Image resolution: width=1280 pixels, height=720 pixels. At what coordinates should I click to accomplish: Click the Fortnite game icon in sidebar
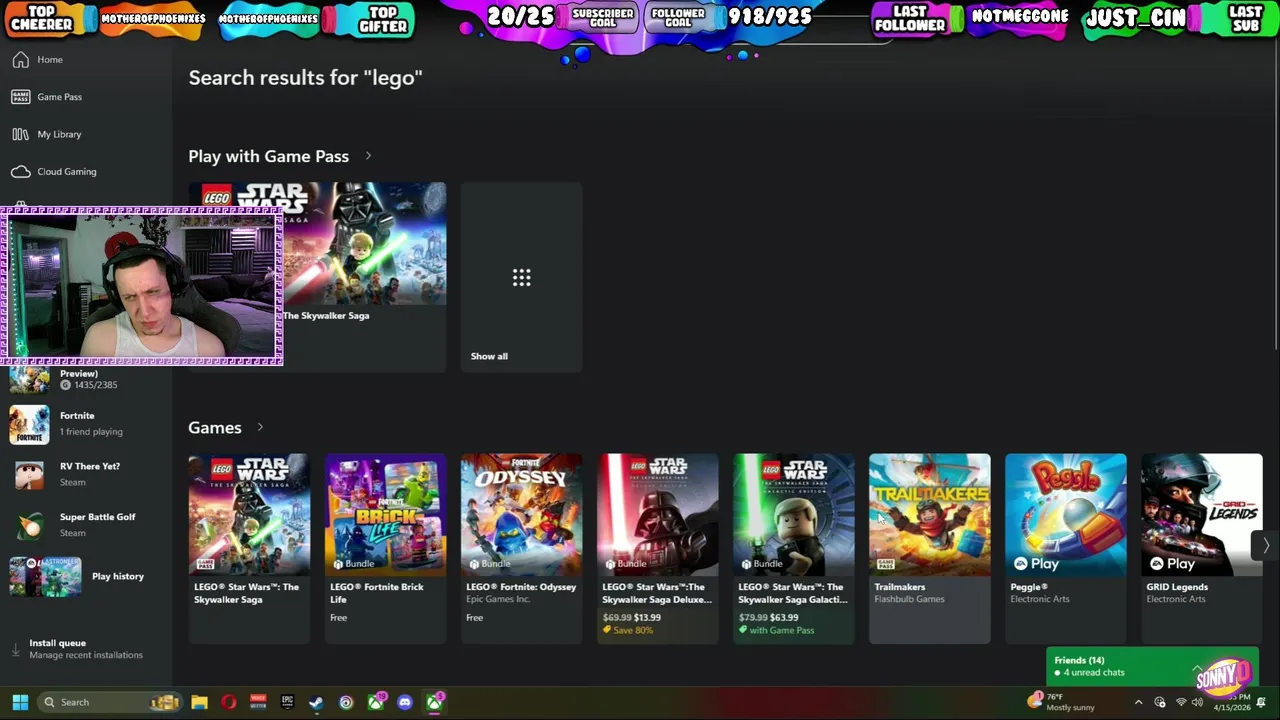coord(29,424)
